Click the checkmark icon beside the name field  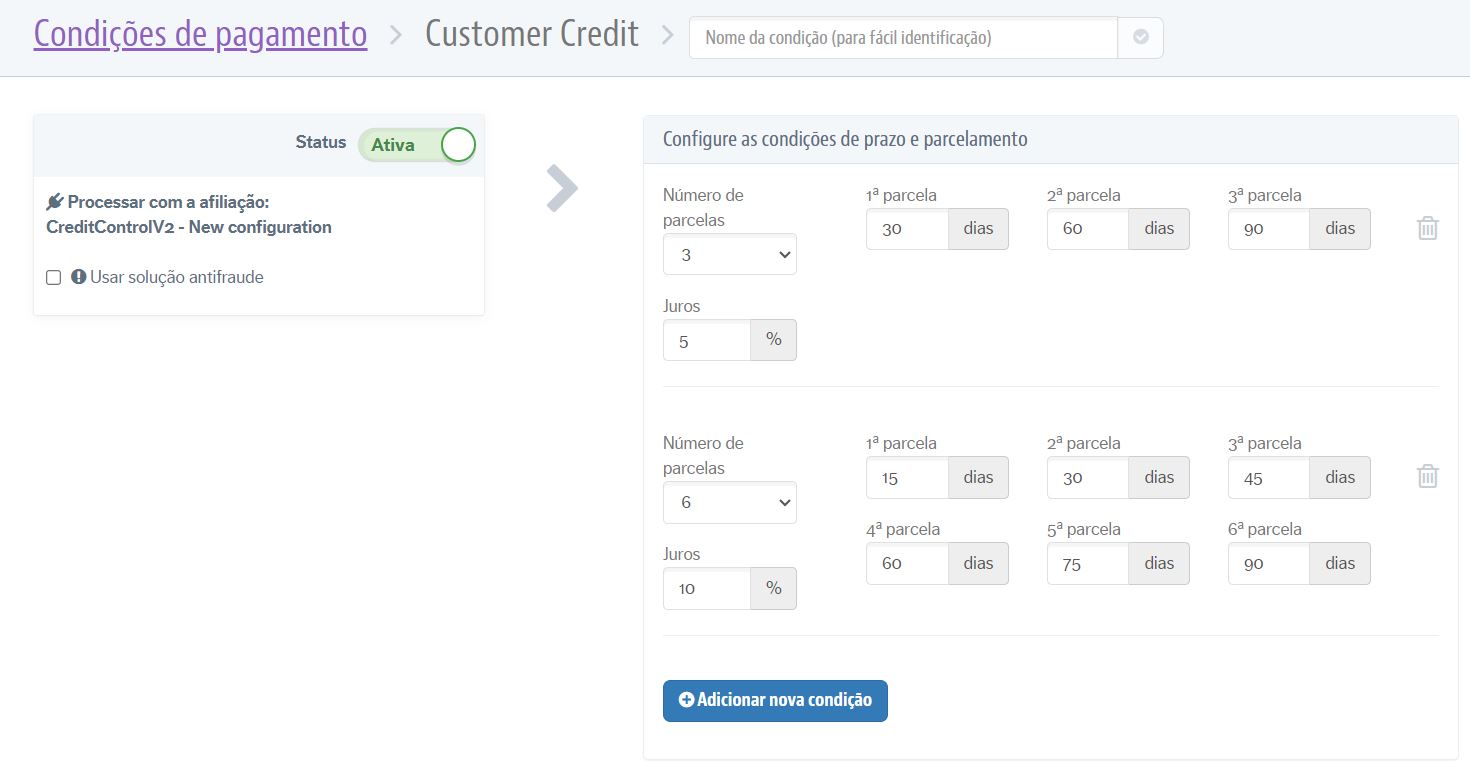pyautogui.click(x=1139, y=36)
